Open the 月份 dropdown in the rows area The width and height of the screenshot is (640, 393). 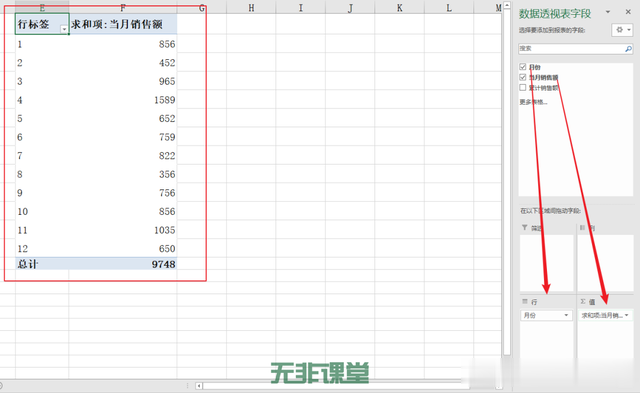point(566,315)
